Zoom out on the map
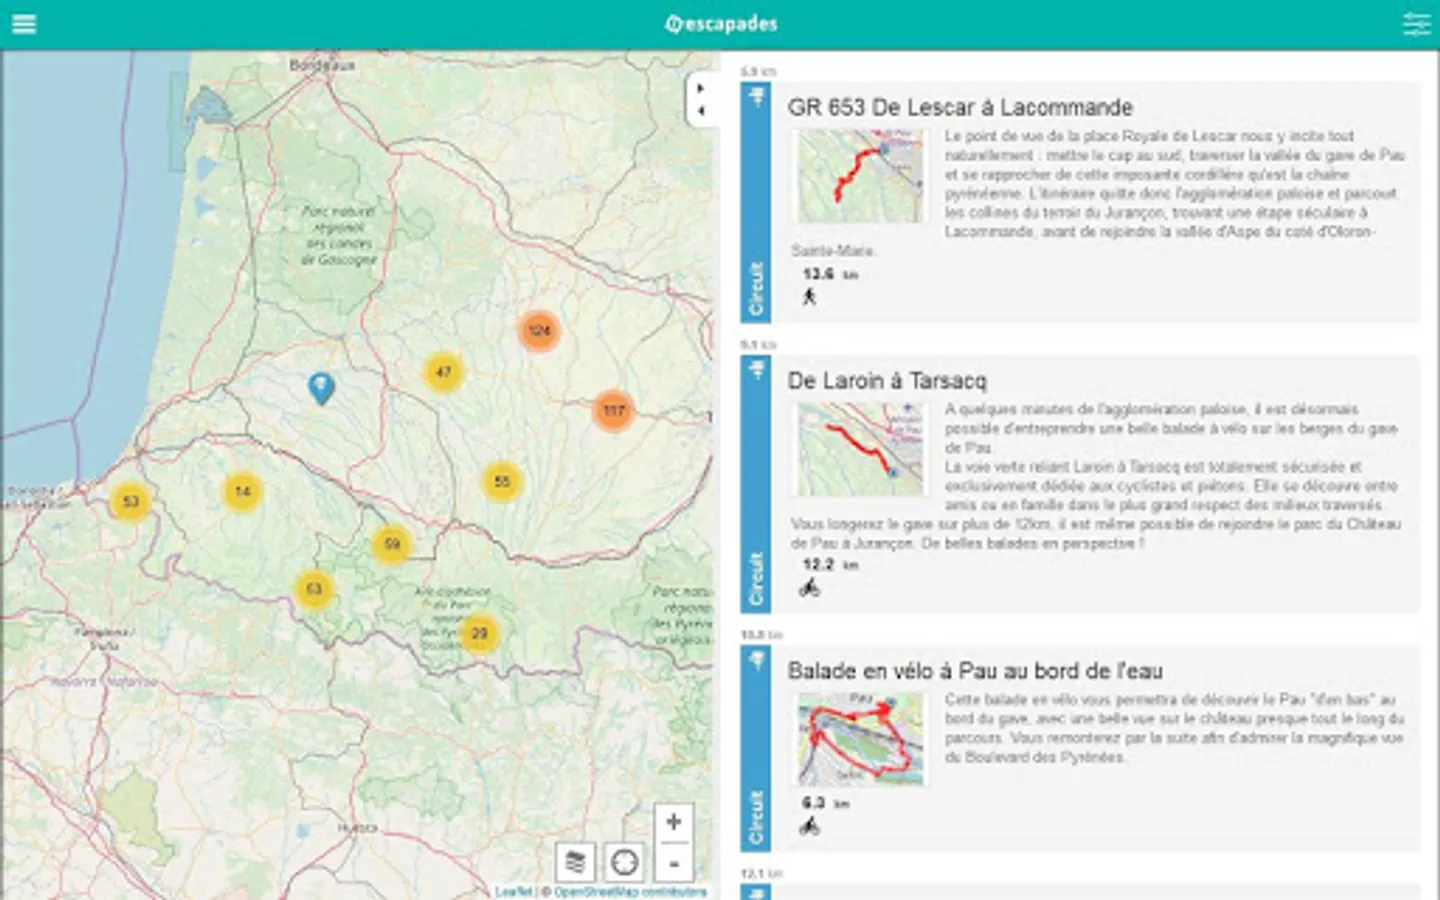 point(674,862)
